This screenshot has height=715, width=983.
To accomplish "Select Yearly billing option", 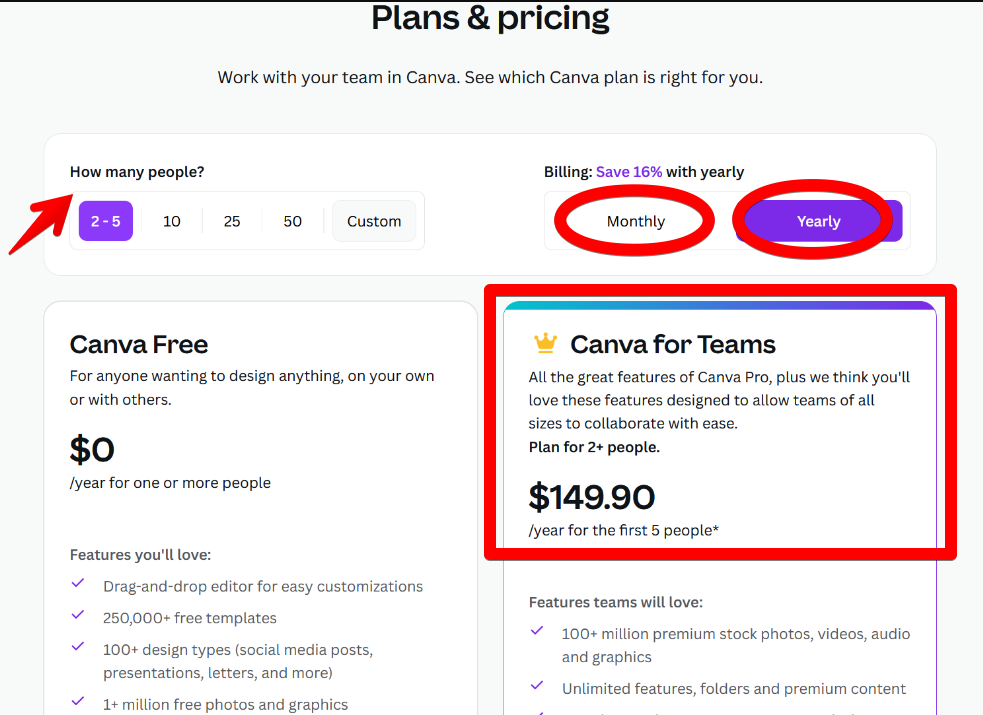I will (818, 222).
